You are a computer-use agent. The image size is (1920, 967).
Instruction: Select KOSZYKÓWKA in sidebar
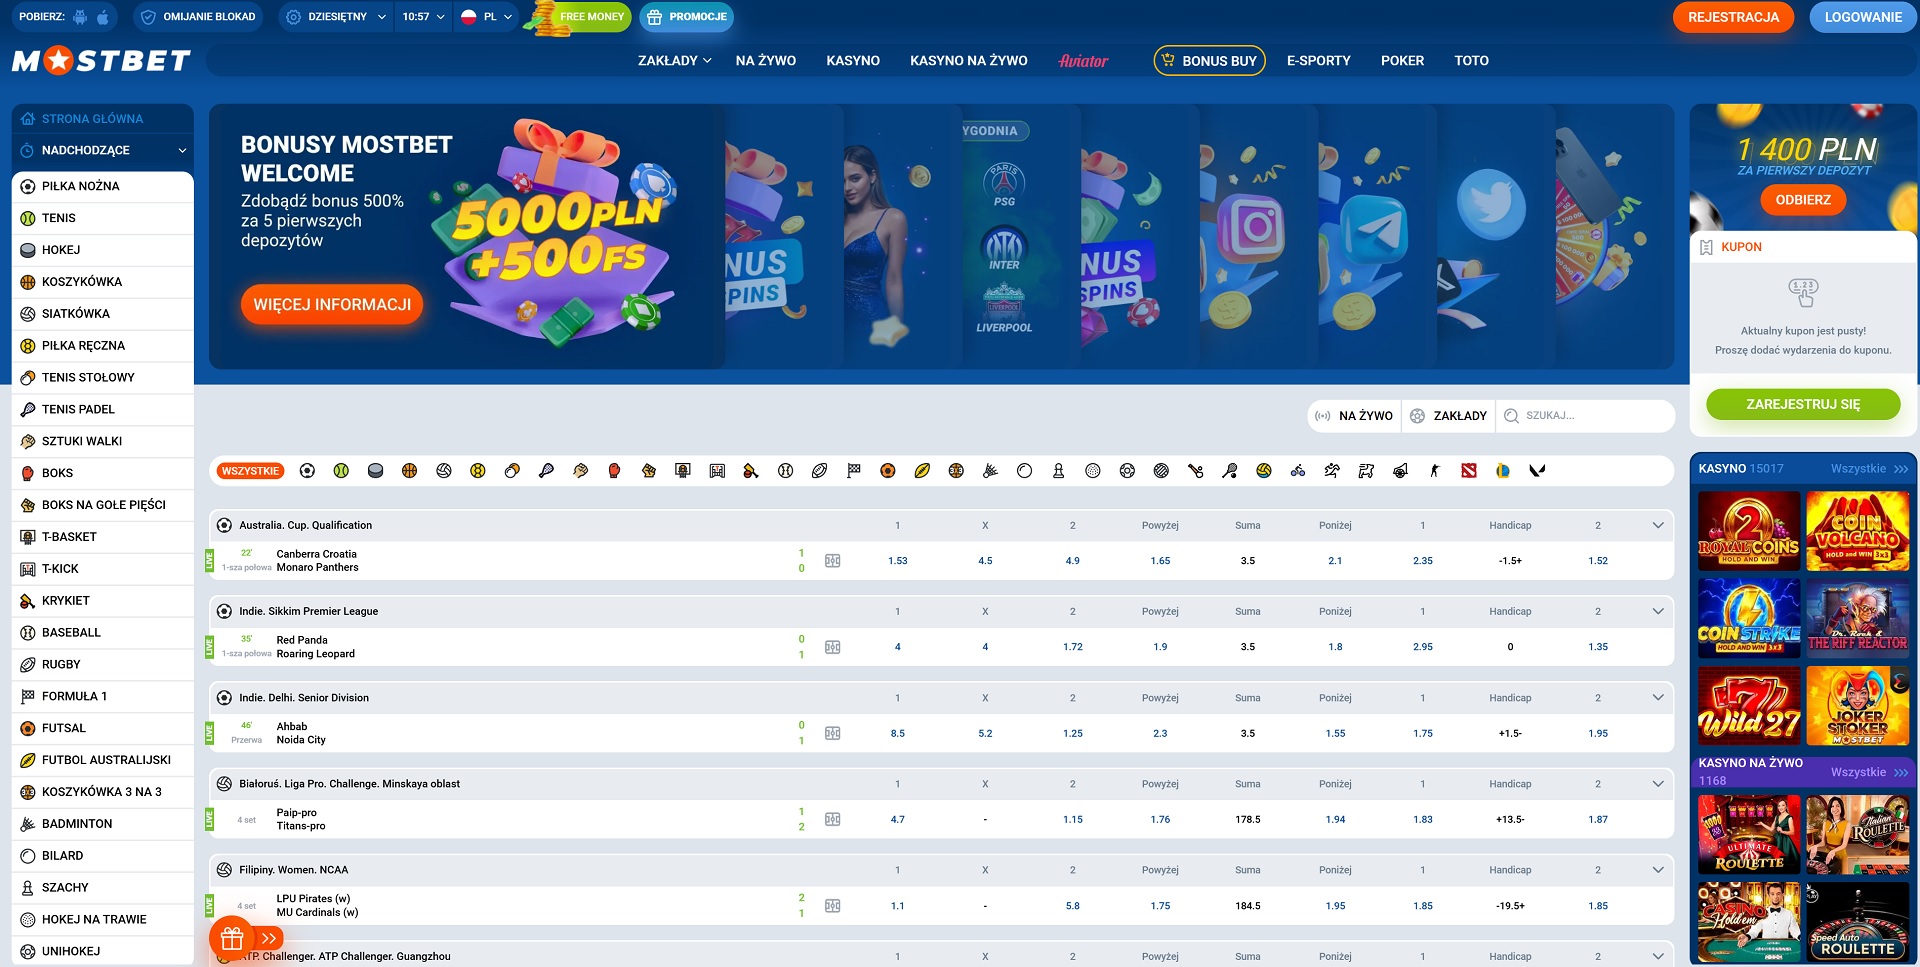click(103, 282)
